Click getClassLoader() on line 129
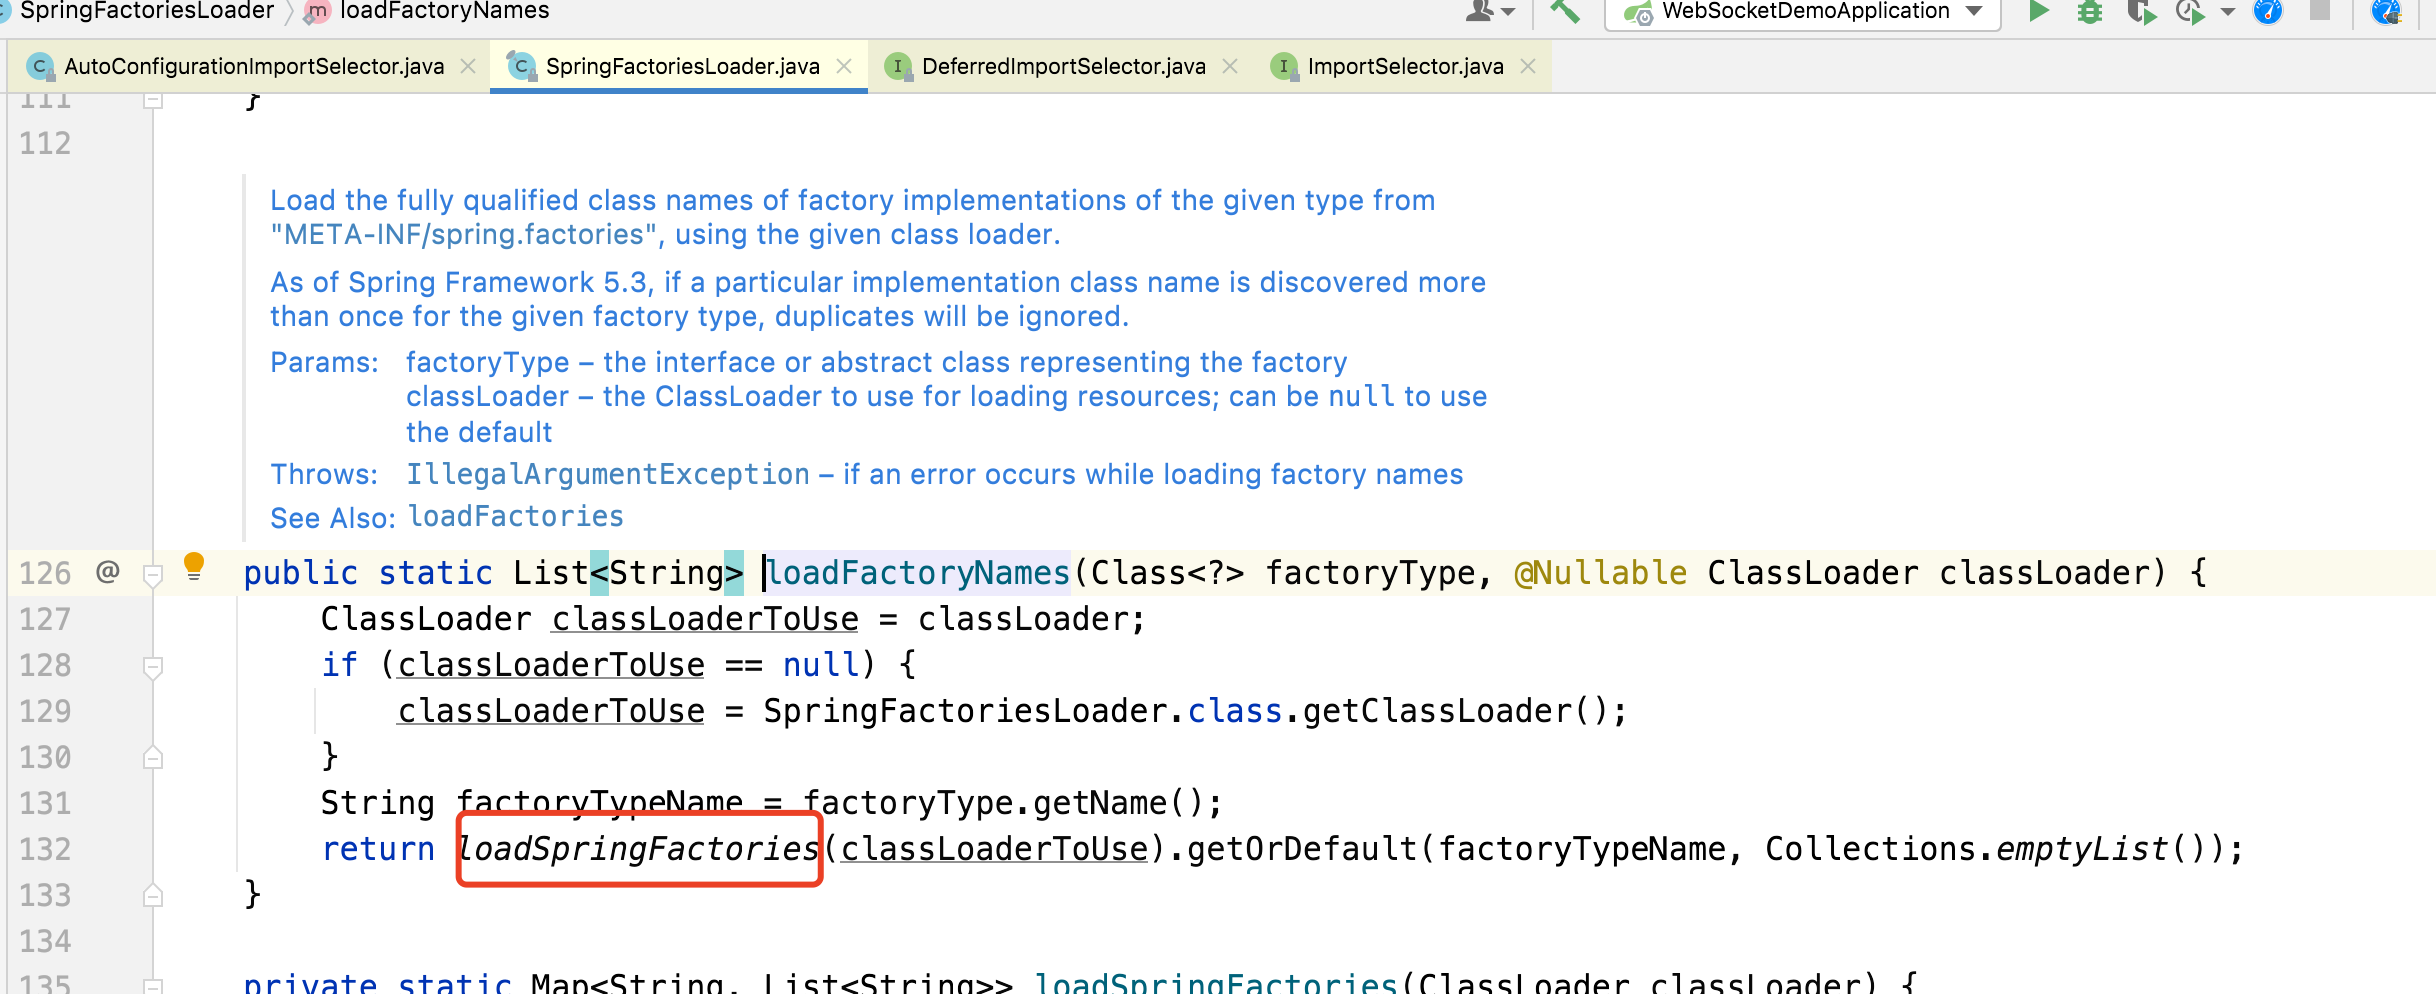The height and width of the screenshot is (994, 2436). click(1455, 711)
